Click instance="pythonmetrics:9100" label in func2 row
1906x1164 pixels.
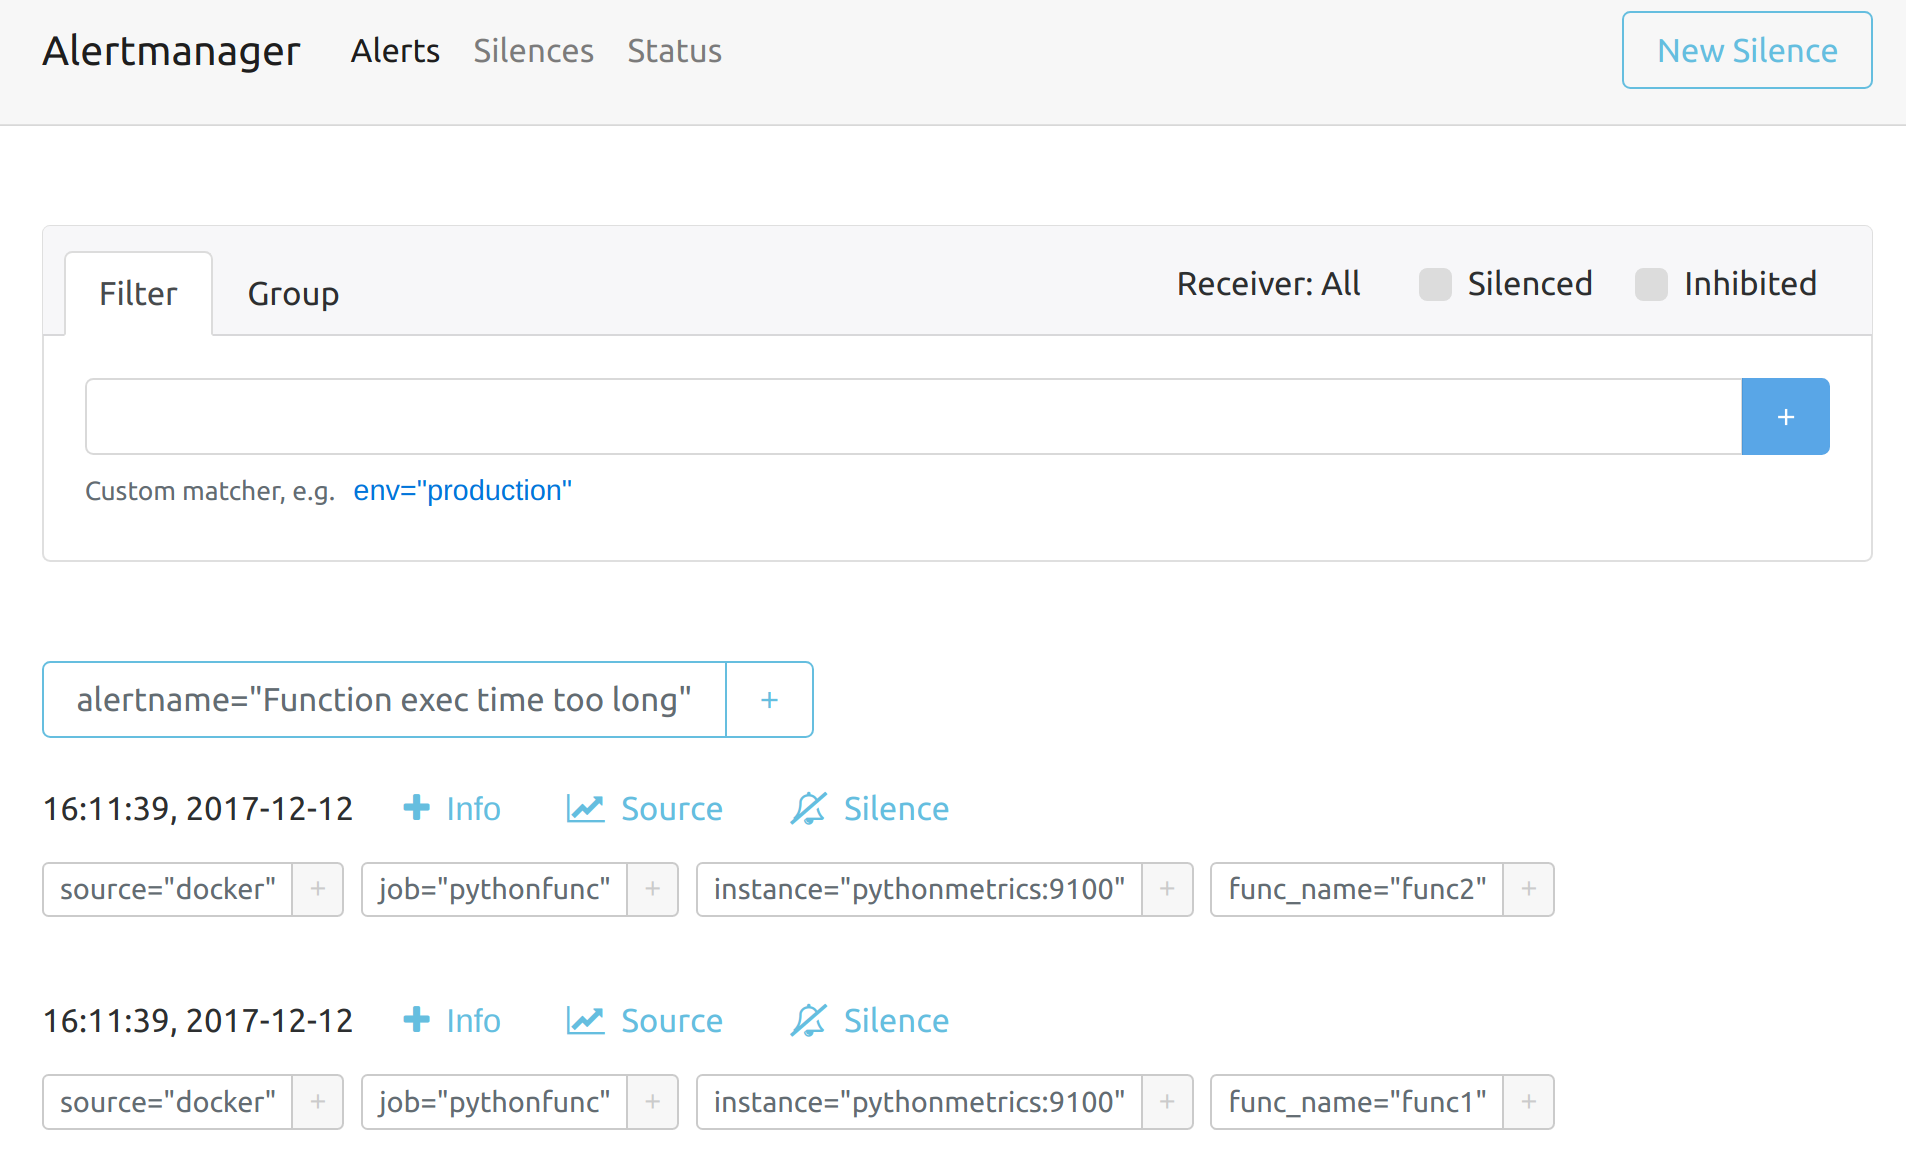919,889
